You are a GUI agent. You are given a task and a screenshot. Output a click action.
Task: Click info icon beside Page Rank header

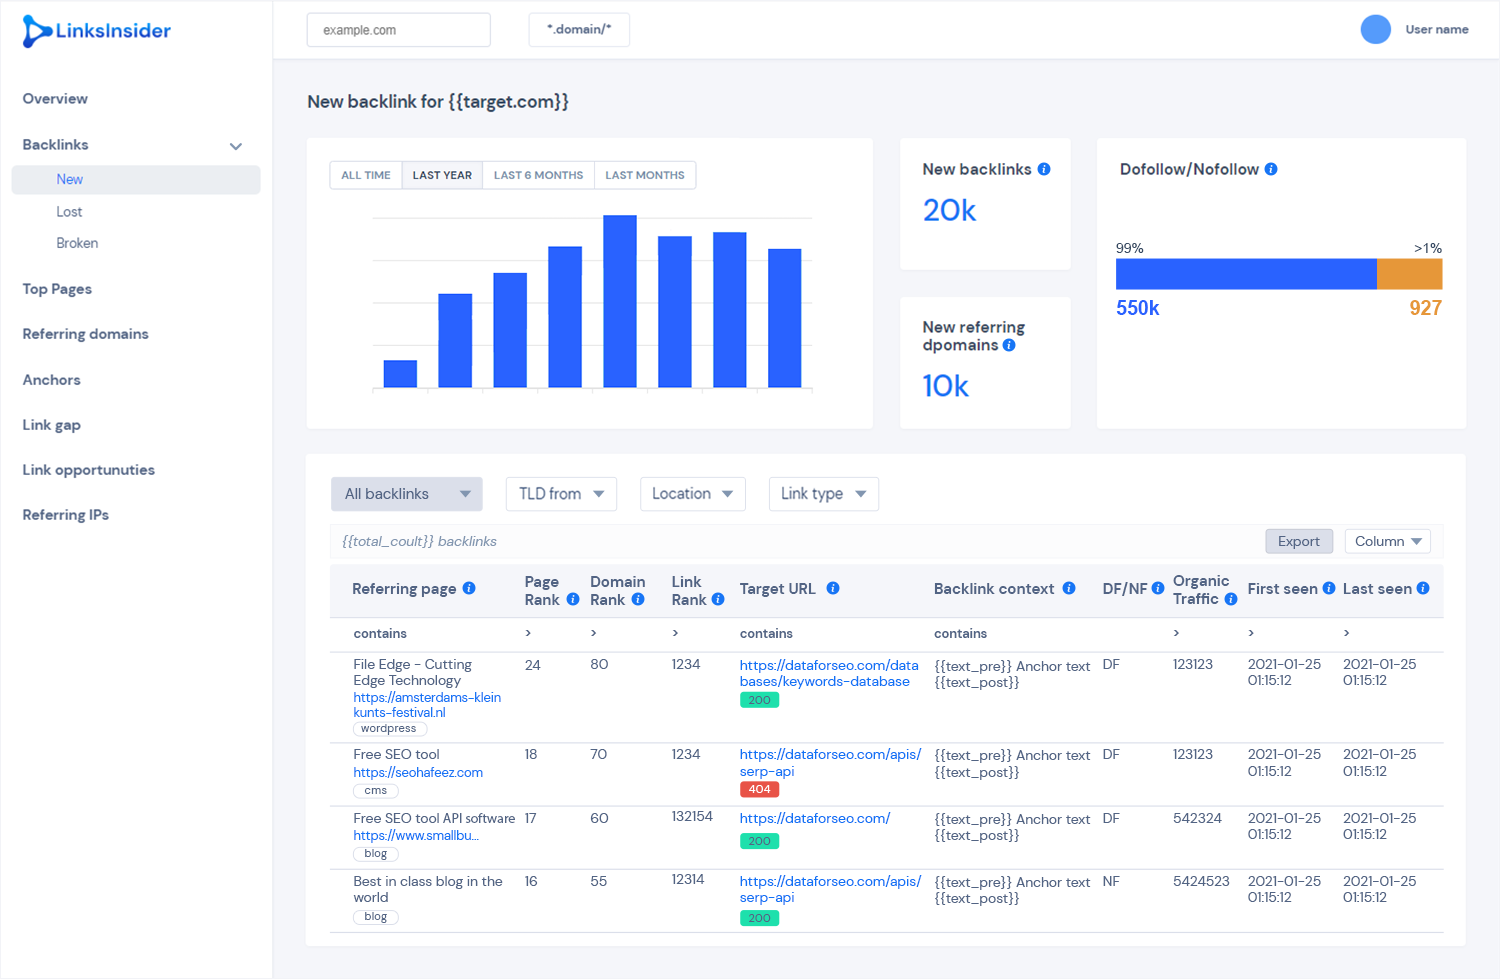pos(573,599)
